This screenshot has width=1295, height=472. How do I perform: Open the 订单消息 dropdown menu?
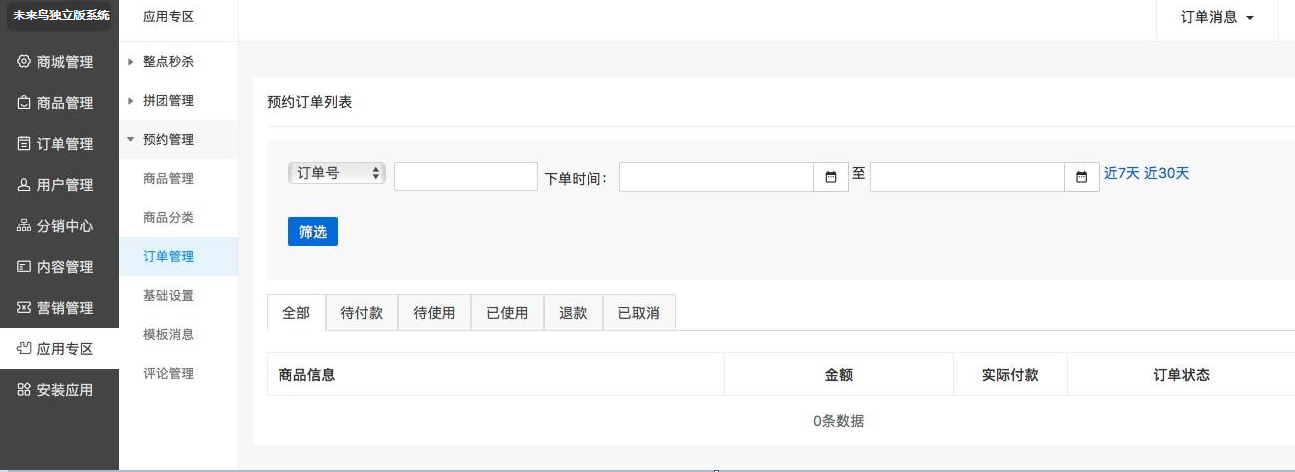[x=1217, y=17]
